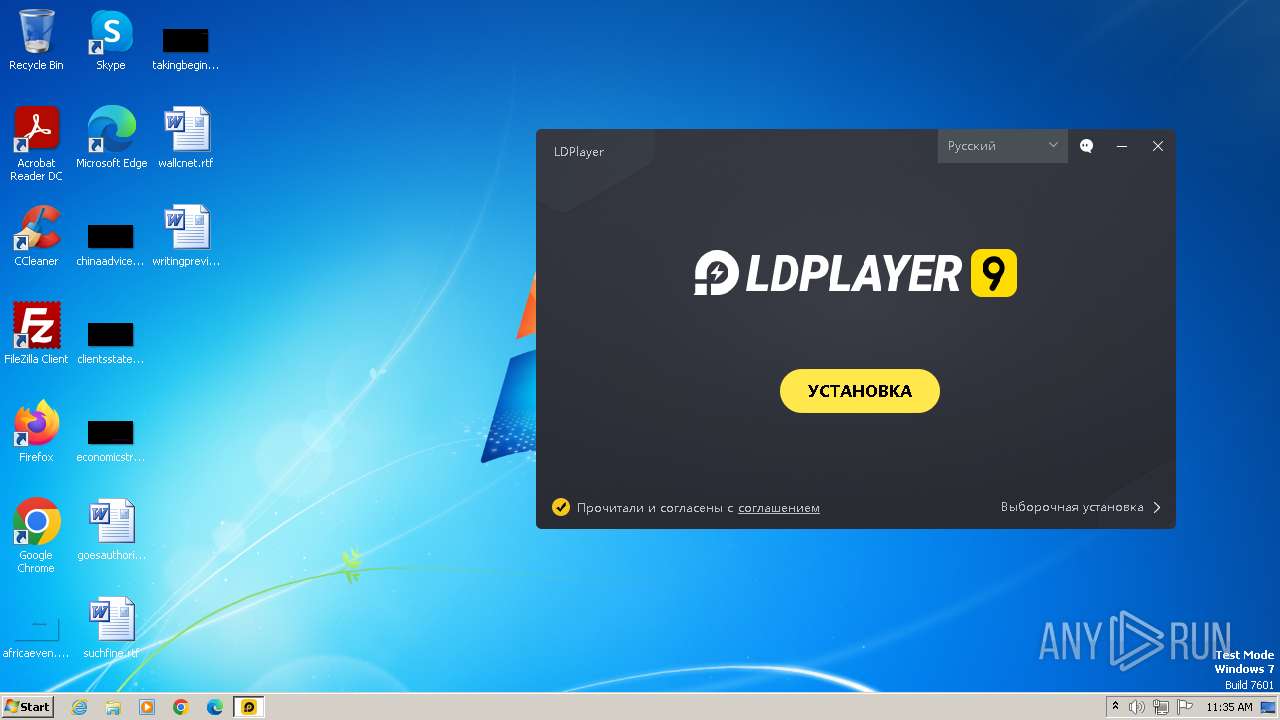Open the Recycle Bin desktop icon
1280x720 pixels.
click(36, 40)
